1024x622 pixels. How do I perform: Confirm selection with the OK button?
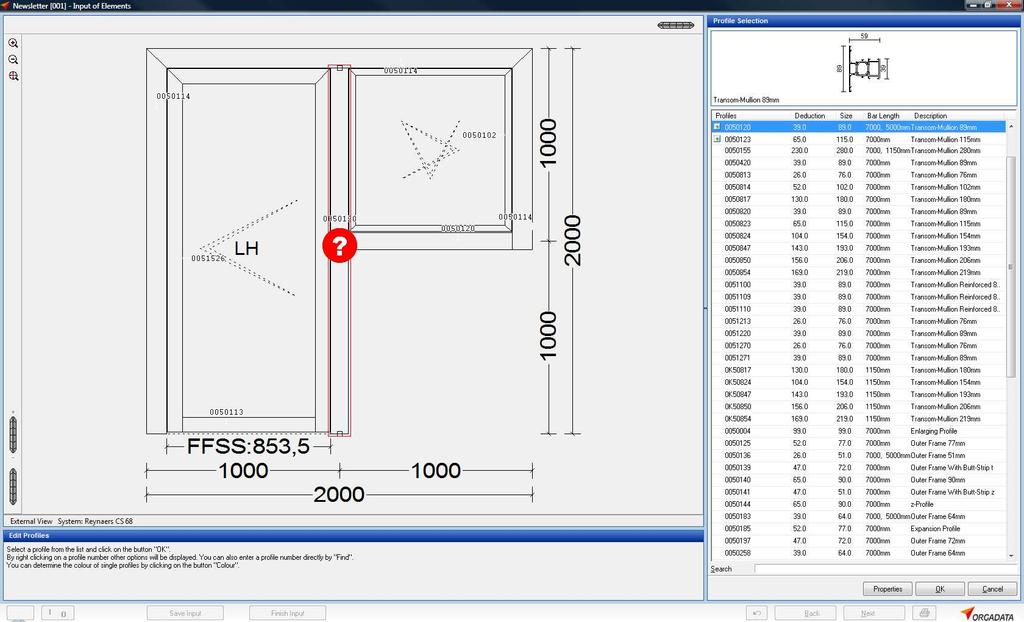940,589
